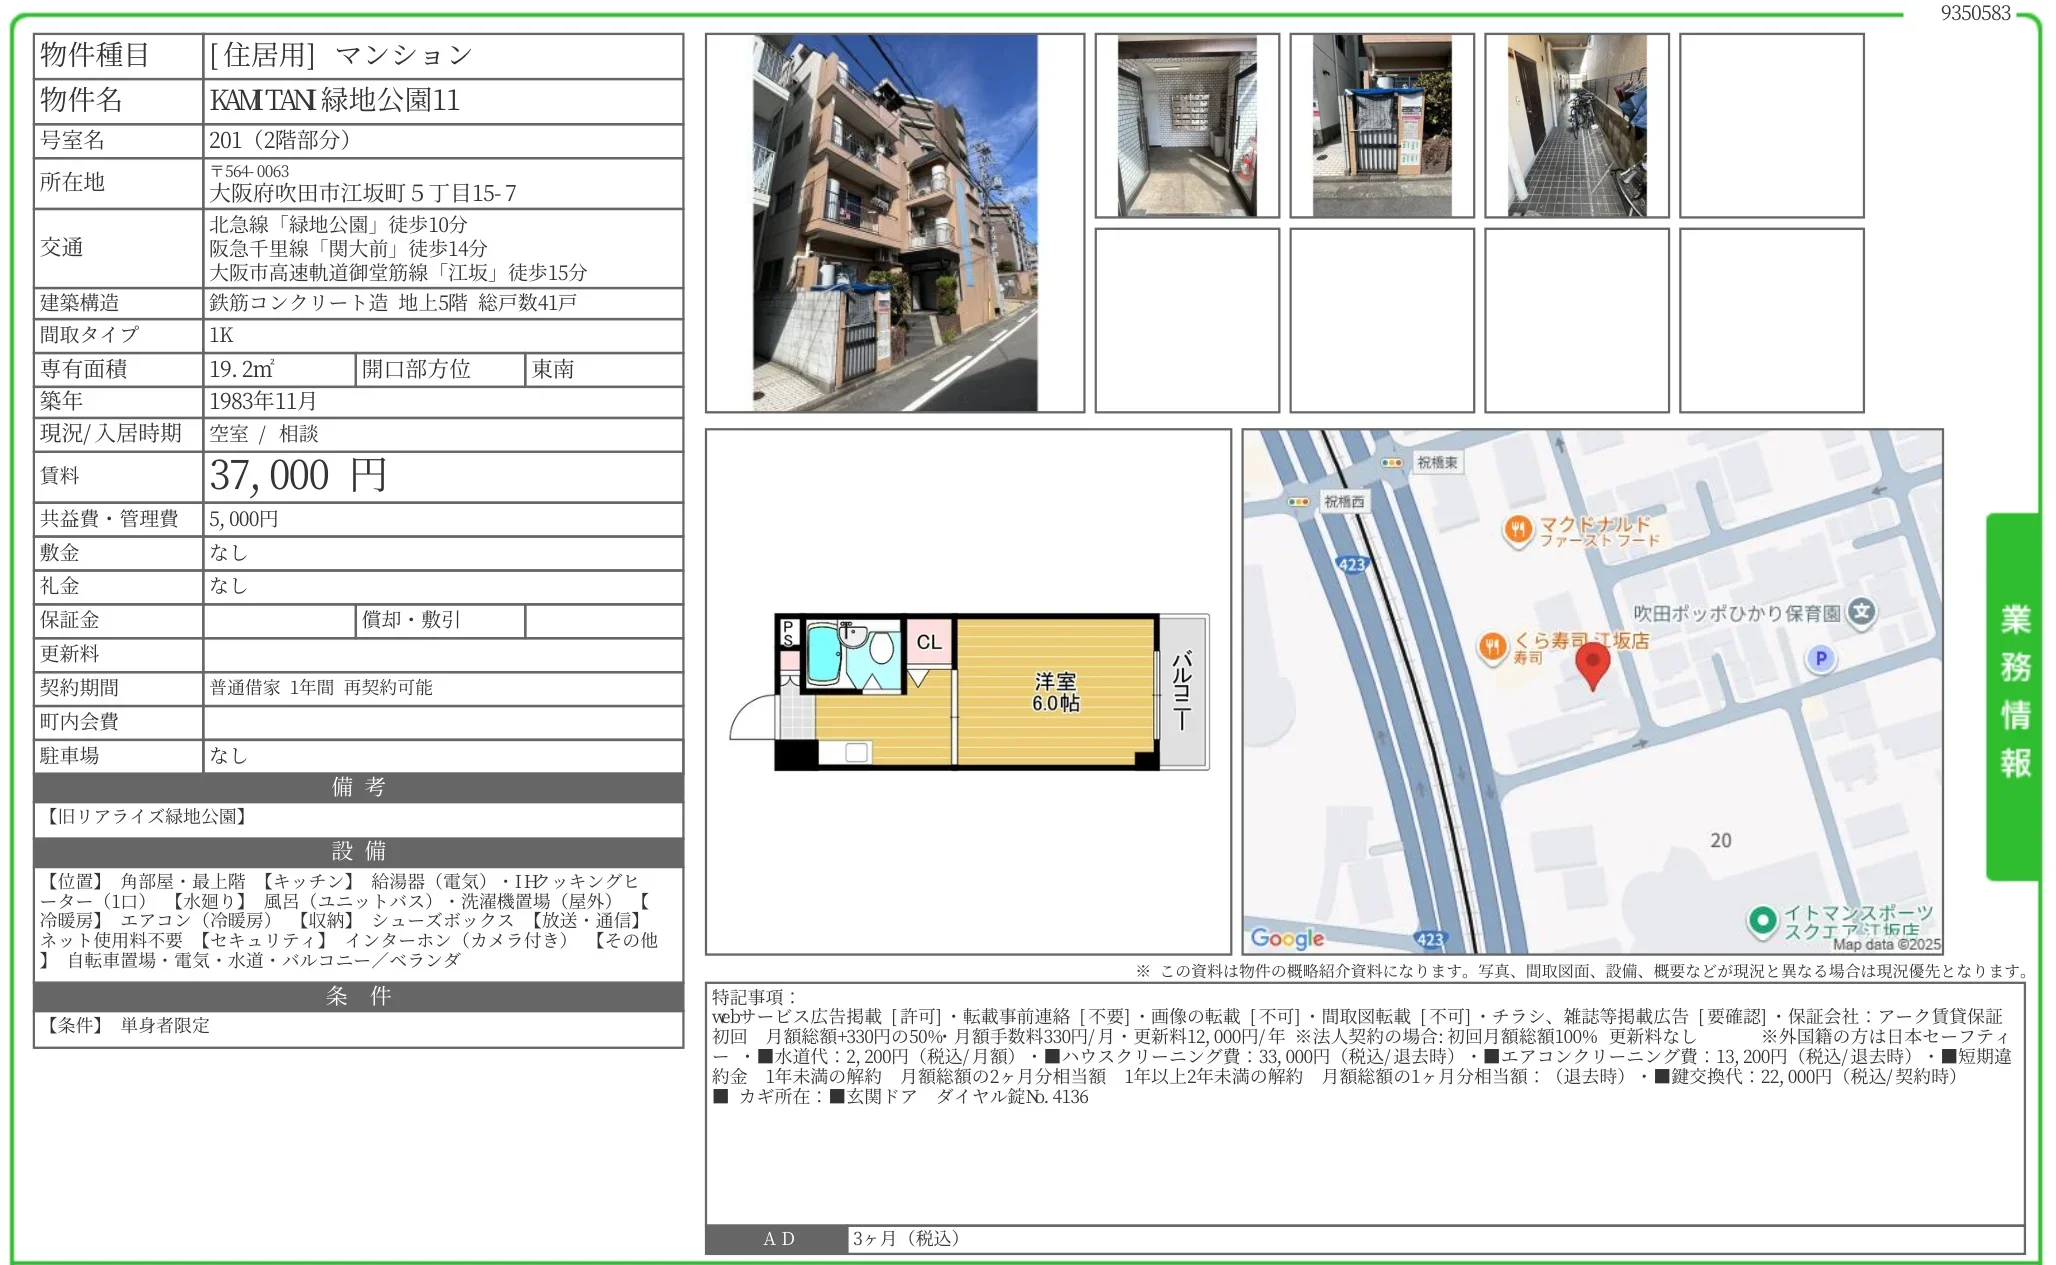The width and height of the screenshot is (2056, 1265).
Task: Click the 設備 section header
Action: pos(357,852)
